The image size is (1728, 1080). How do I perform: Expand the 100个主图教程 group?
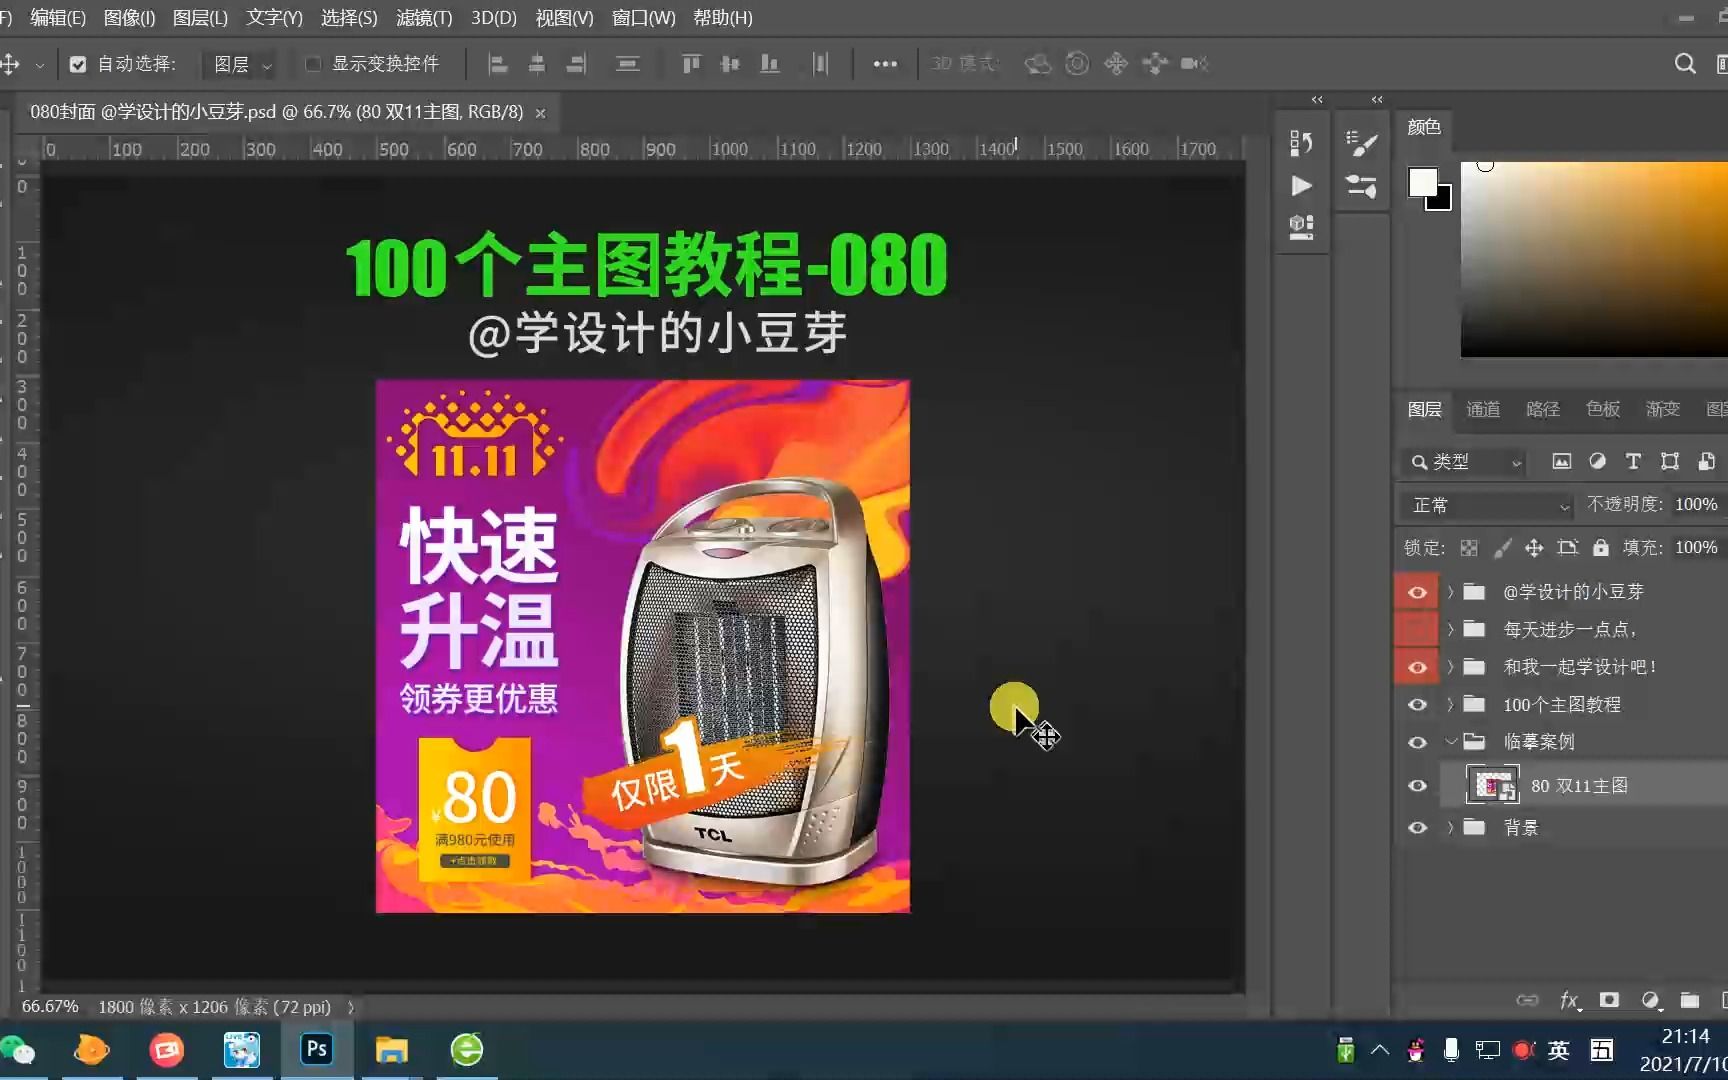click(x=1450, y=704)
